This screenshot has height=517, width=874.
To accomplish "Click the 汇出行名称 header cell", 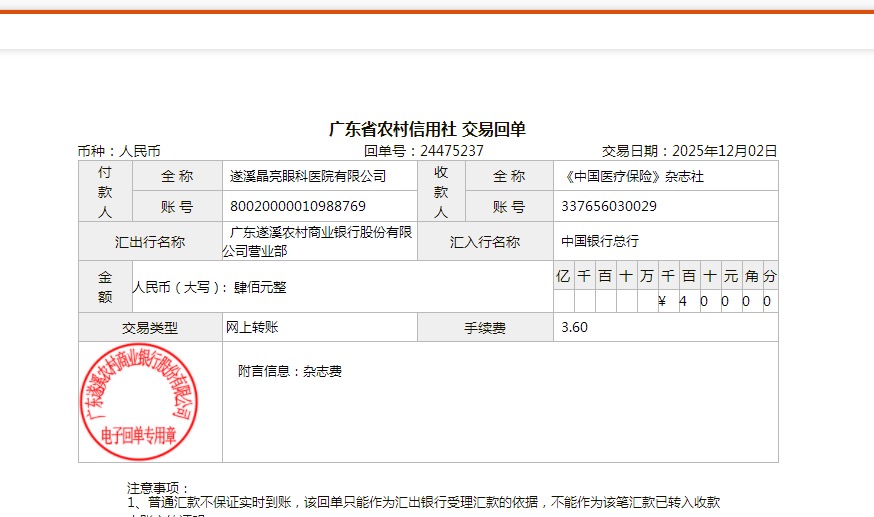I will coord(150,241).
